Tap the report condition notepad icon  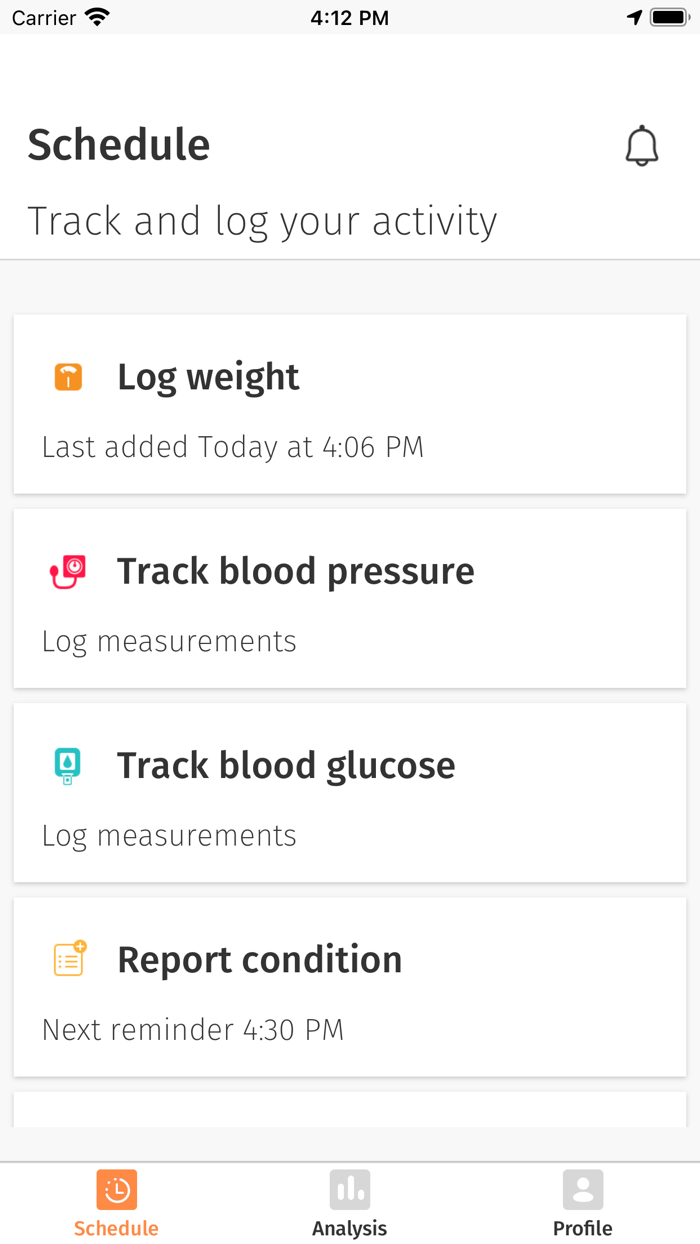point(69,959)
